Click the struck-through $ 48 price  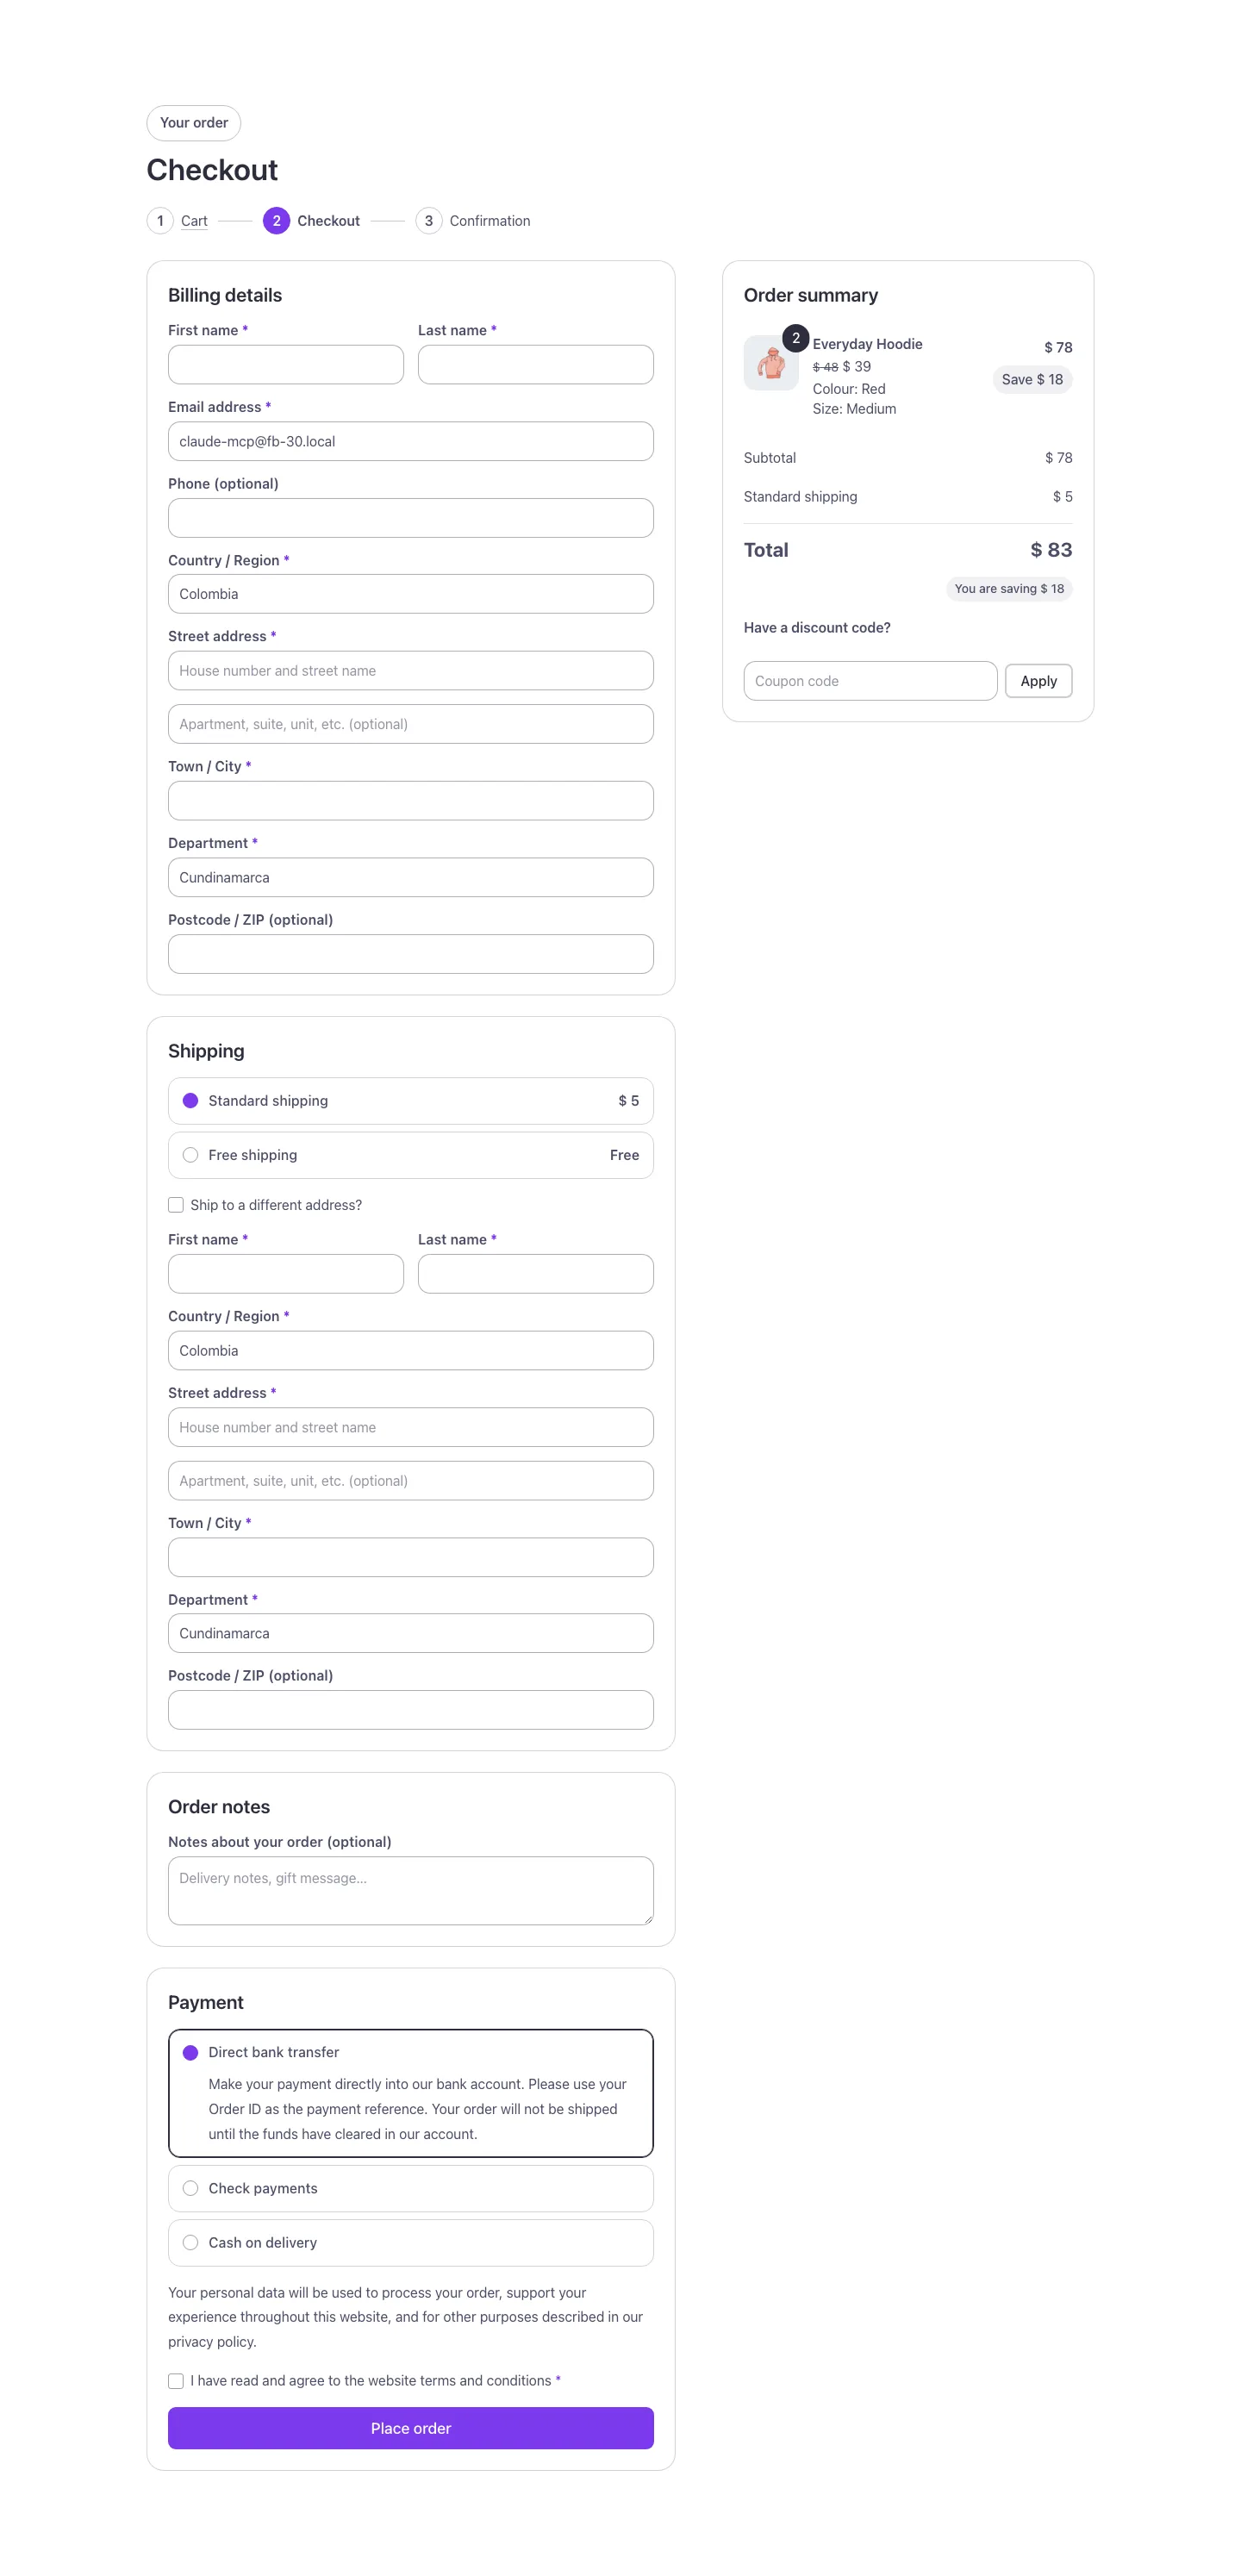coord(825,367)
